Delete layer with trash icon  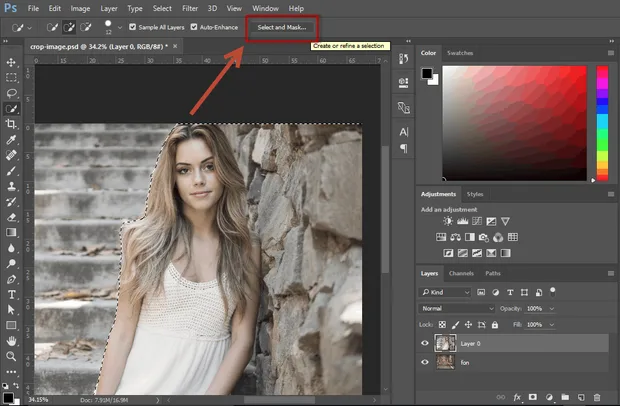(x=597, y=397)
